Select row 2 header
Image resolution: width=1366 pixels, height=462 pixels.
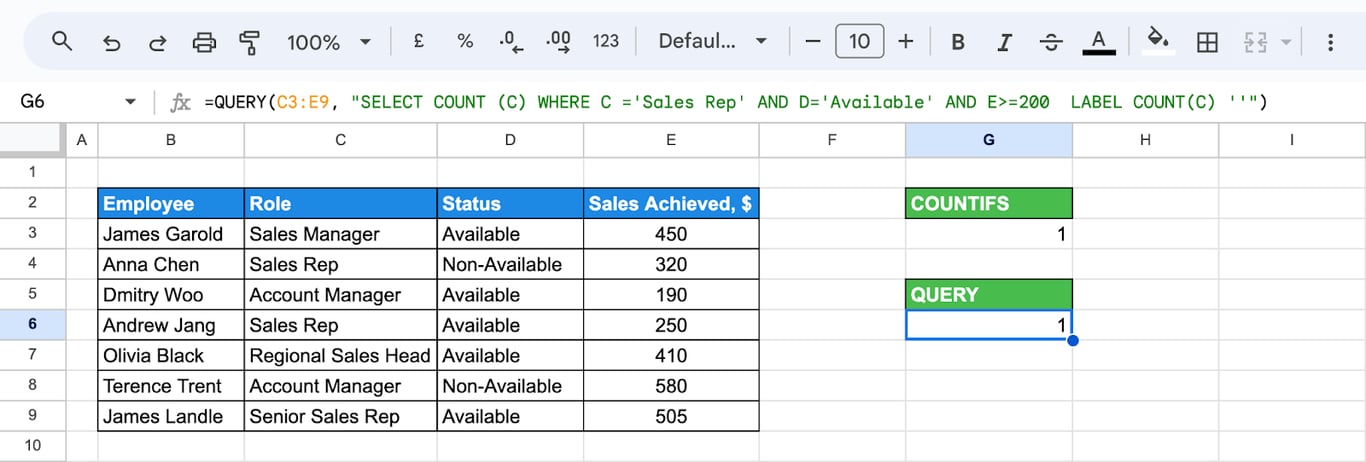pyautogui.click(x=32, y=203)
